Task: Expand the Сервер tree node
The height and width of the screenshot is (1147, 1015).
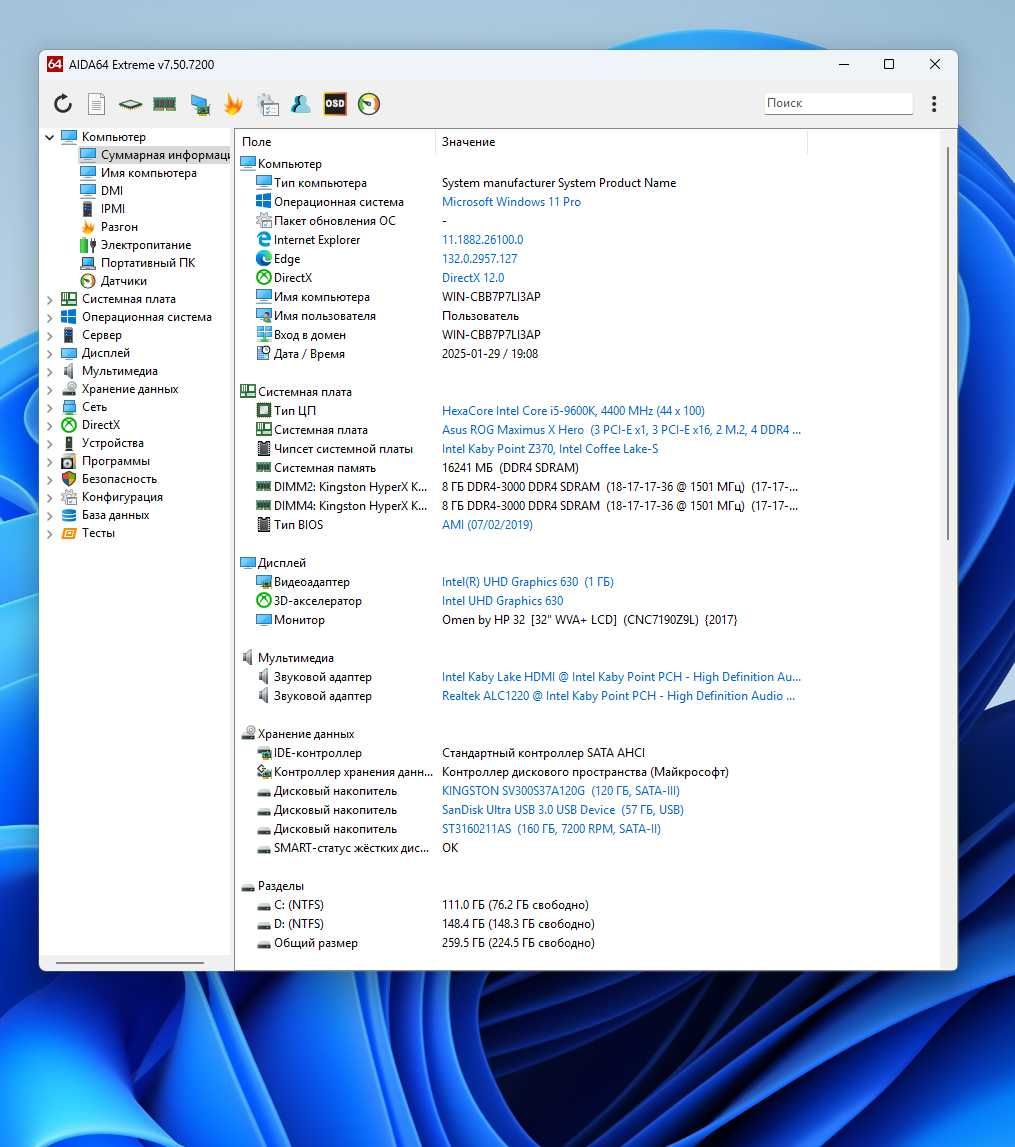Action: [x=50, y=335]
